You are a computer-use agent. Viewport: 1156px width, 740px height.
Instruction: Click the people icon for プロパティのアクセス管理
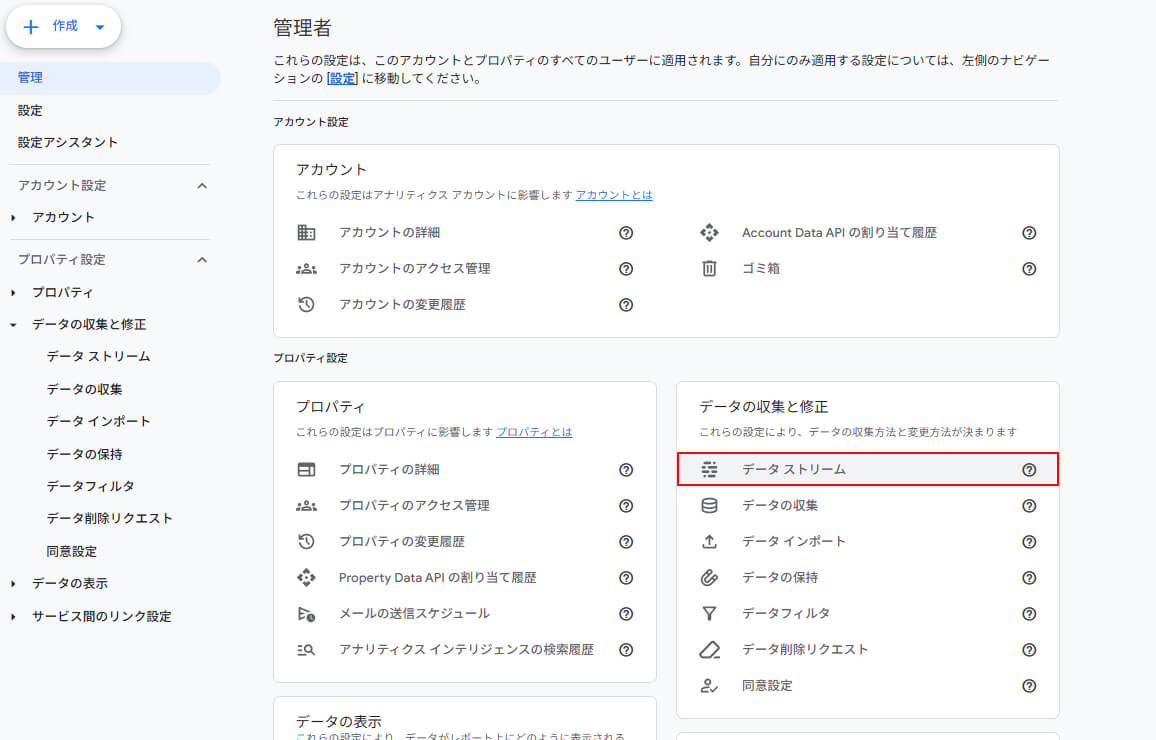pyautogui.click(x=306, y=505)
